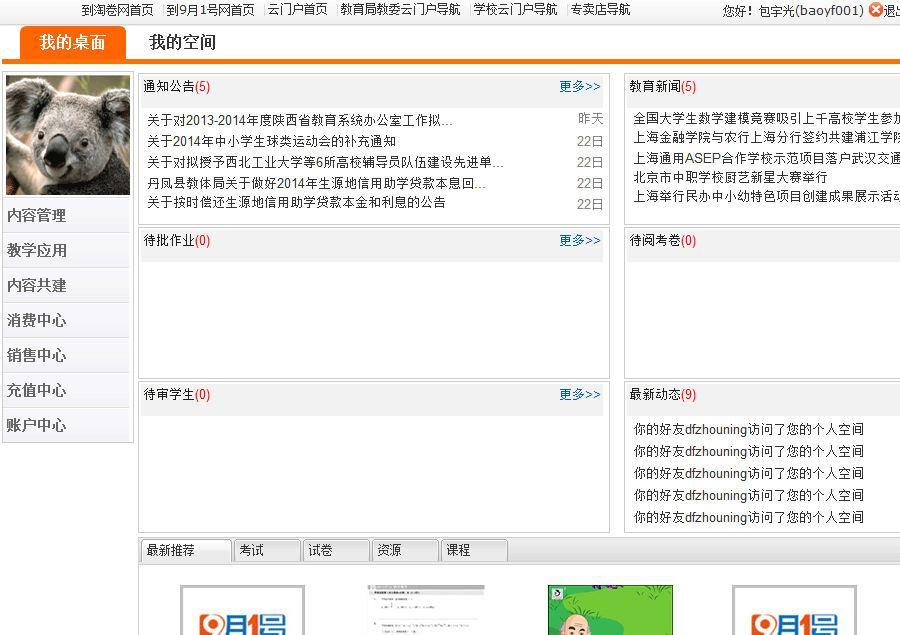Switch to 考试 tab
This screenshot has height=635, width=900.
tap(266, 551)
